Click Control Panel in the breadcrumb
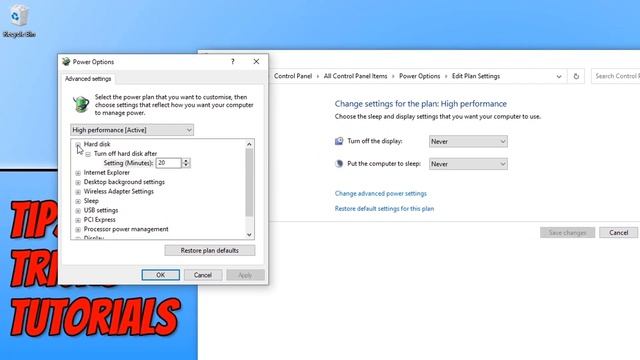Image resolution: width=640 pixels, height=360 pixels. (x=293, y=76)
